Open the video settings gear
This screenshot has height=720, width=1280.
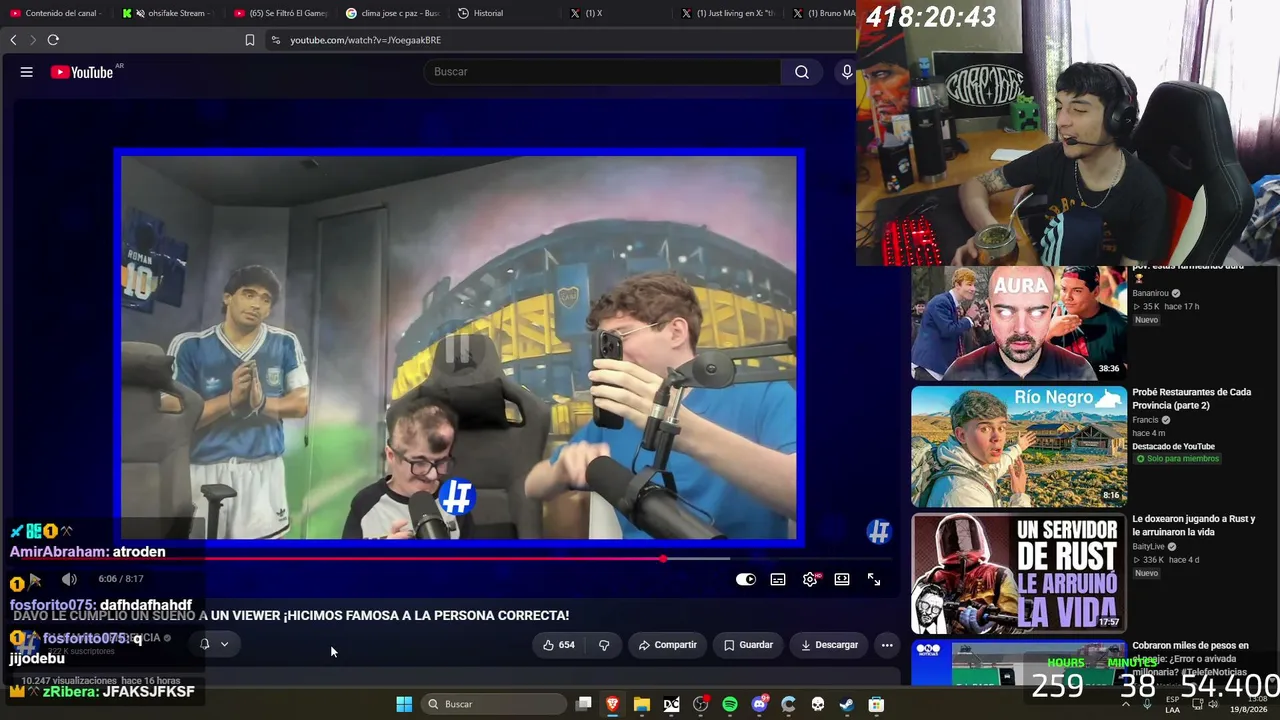[x=810, y=579]
